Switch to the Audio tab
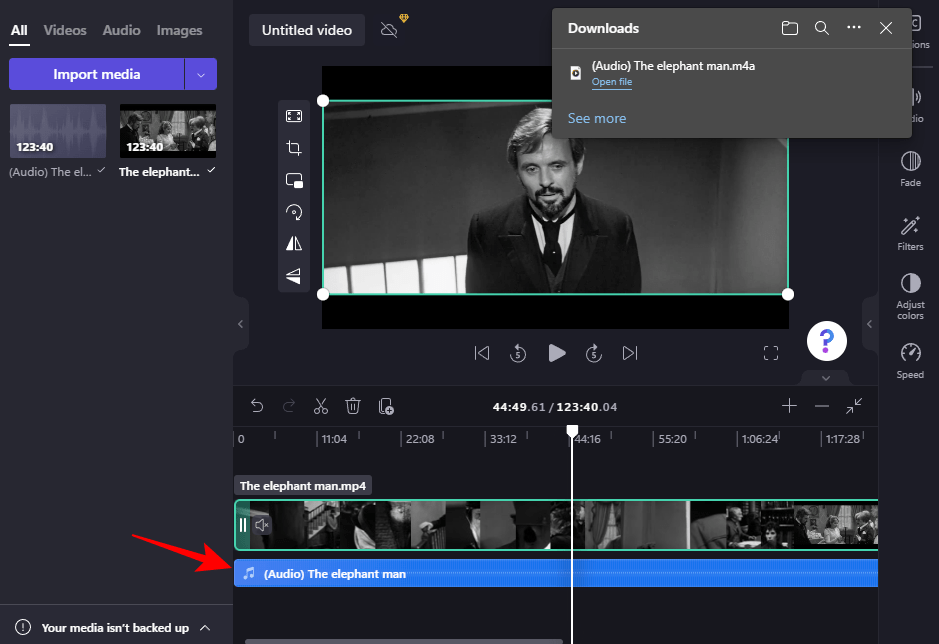 [121, 30]
